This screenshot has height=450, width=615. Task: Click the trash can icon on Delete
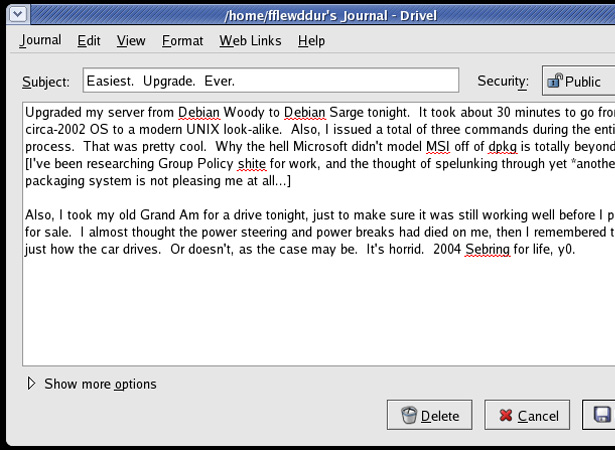tap(409, 415)
